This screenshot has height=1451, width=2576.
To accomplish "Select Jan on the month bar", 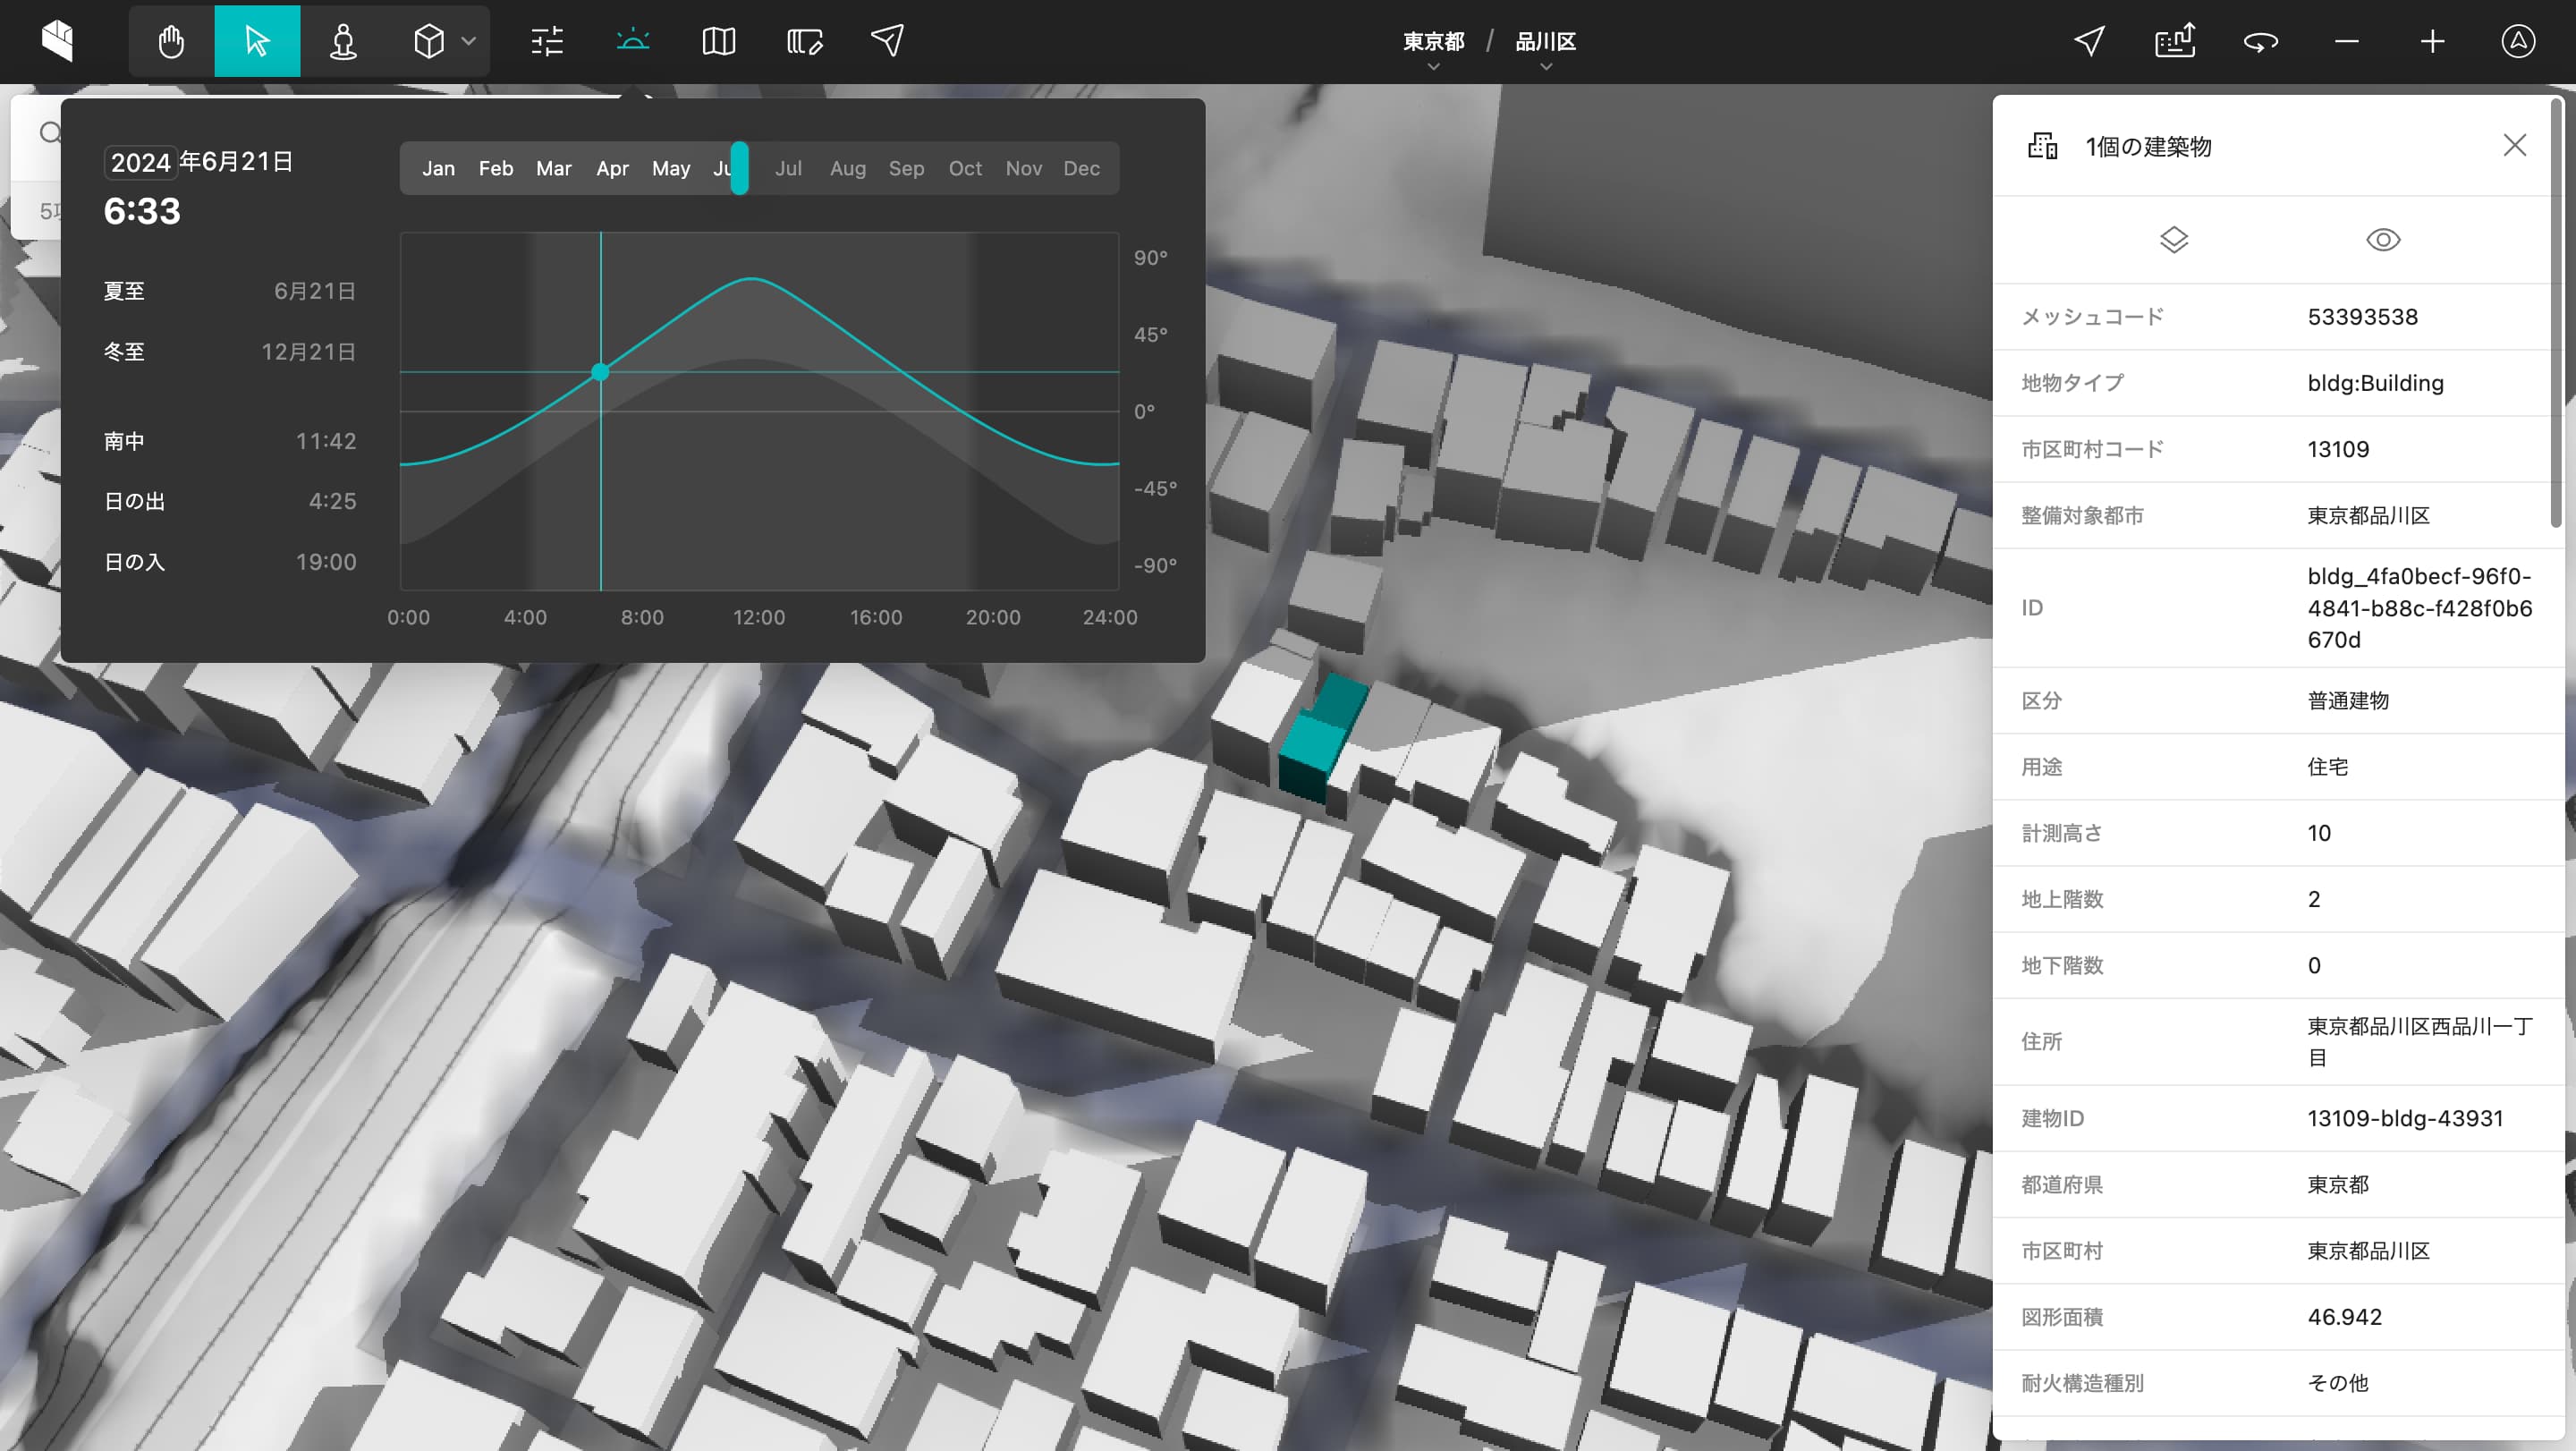I will pyautogui.click(x=438, y=168).
